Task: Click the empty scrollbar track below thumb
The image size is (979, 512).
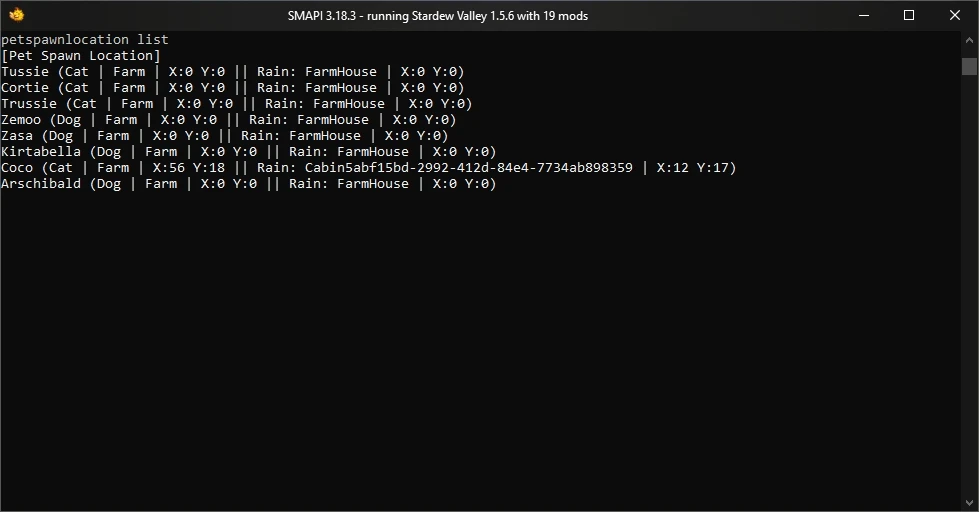Action: pyautogui.click(x=970, y=284)
